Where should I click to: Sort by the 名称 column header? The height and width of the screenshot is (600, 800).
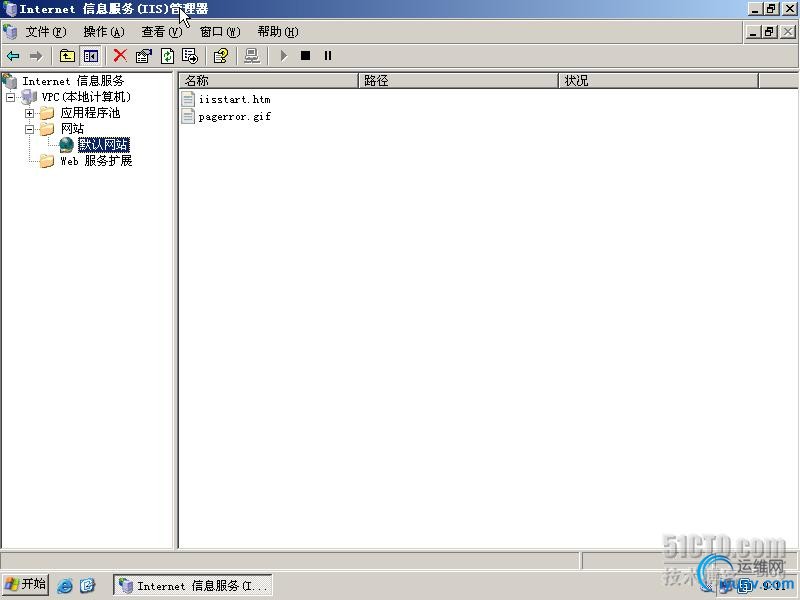pyautogui.click(x=269, y=81)
